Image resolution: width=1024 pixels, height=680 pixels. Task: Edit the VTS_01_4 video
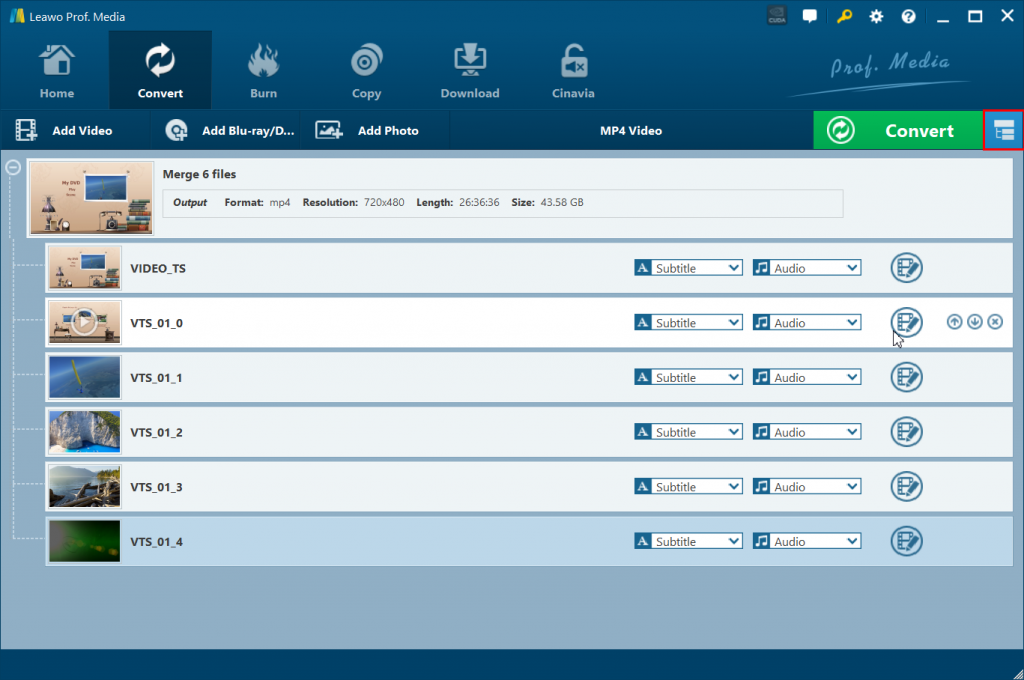point(906,541)
